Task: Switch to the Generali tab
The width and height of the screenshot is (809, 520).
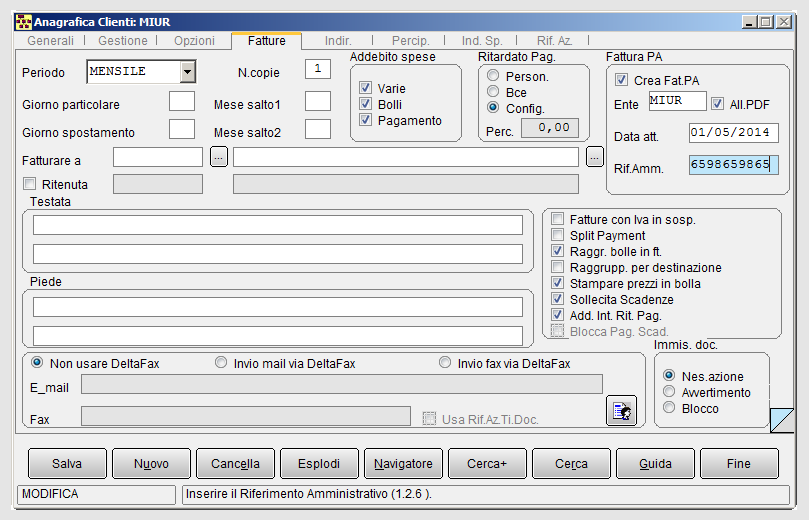Action: point(51,41)
